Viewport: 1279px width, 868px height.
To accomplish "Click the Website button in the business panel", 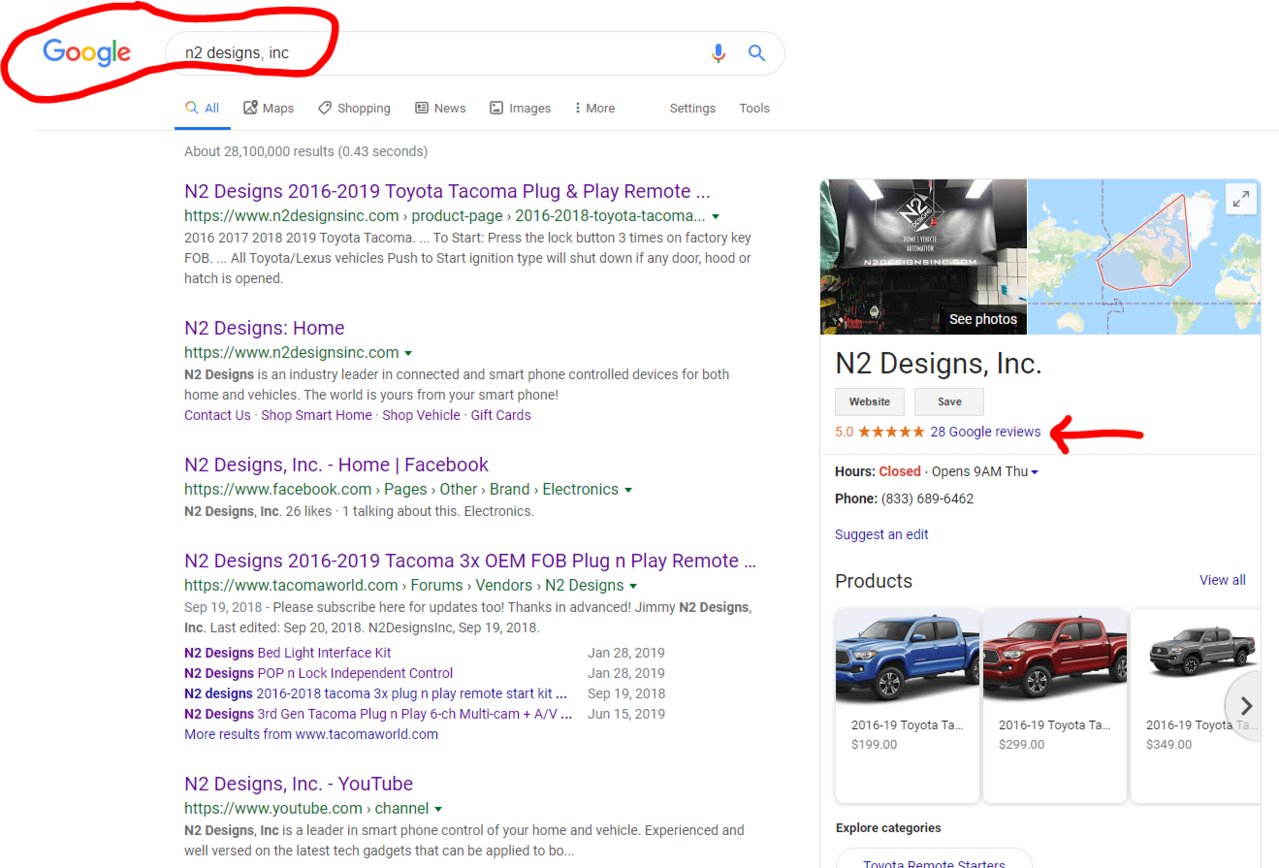I will [869, 402].
